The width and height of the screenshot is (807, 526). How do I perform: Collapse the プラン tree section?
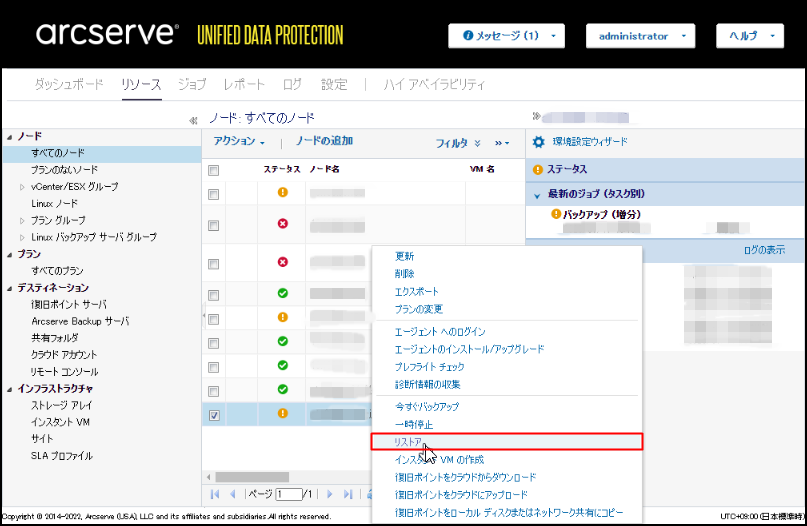10,254
